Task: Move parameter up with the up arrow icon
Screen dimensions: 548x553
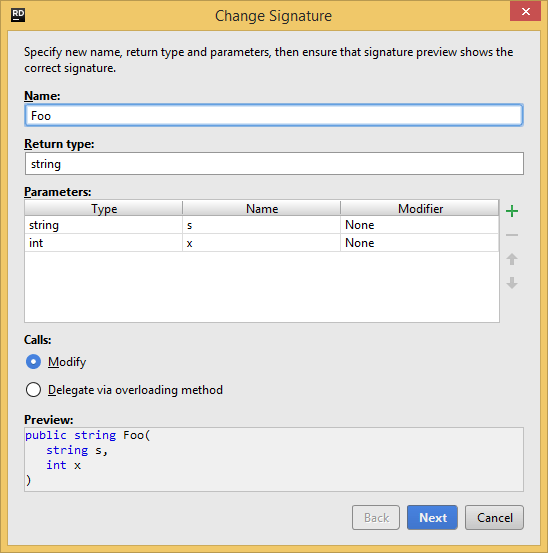Action: coord(512,259)
